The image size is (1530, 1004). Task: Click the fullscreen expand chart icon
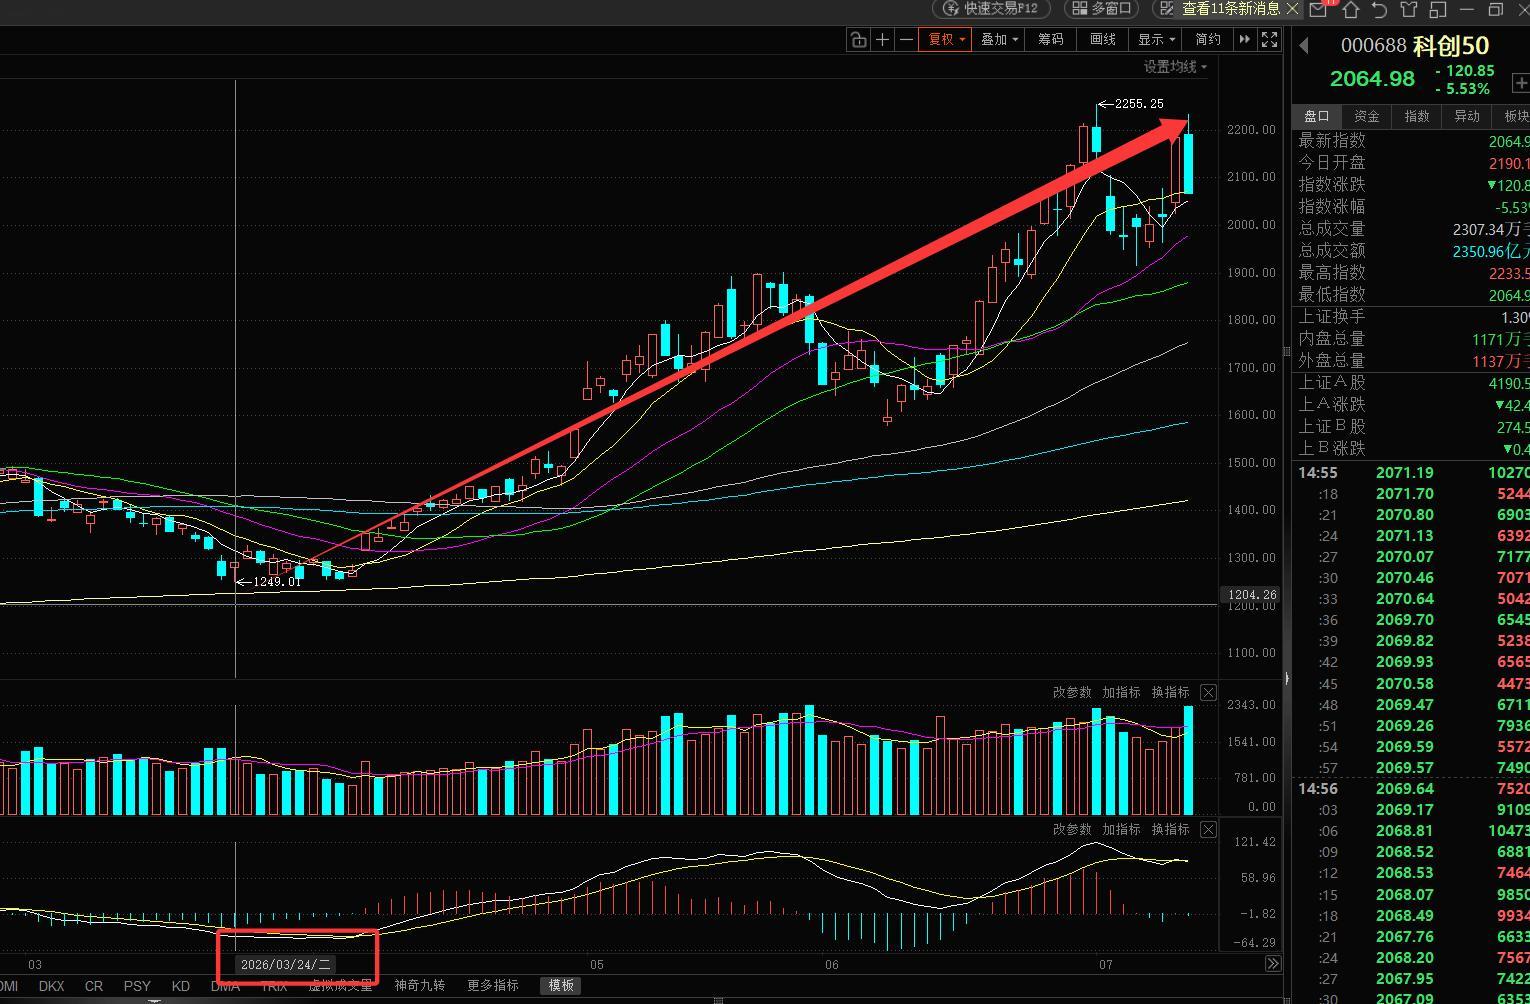[x=1270, y=39]
